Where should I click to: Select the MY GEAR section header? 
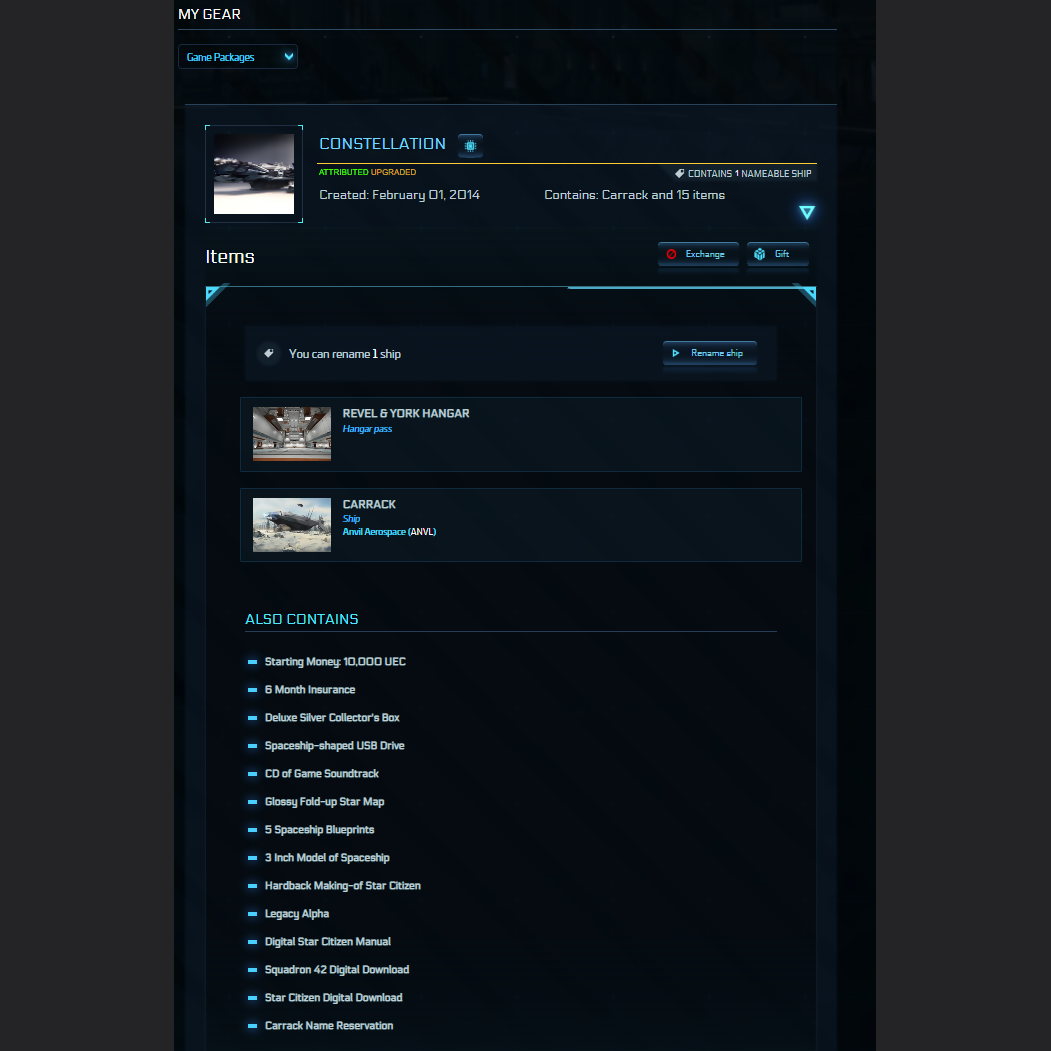[x=209, y=14]
